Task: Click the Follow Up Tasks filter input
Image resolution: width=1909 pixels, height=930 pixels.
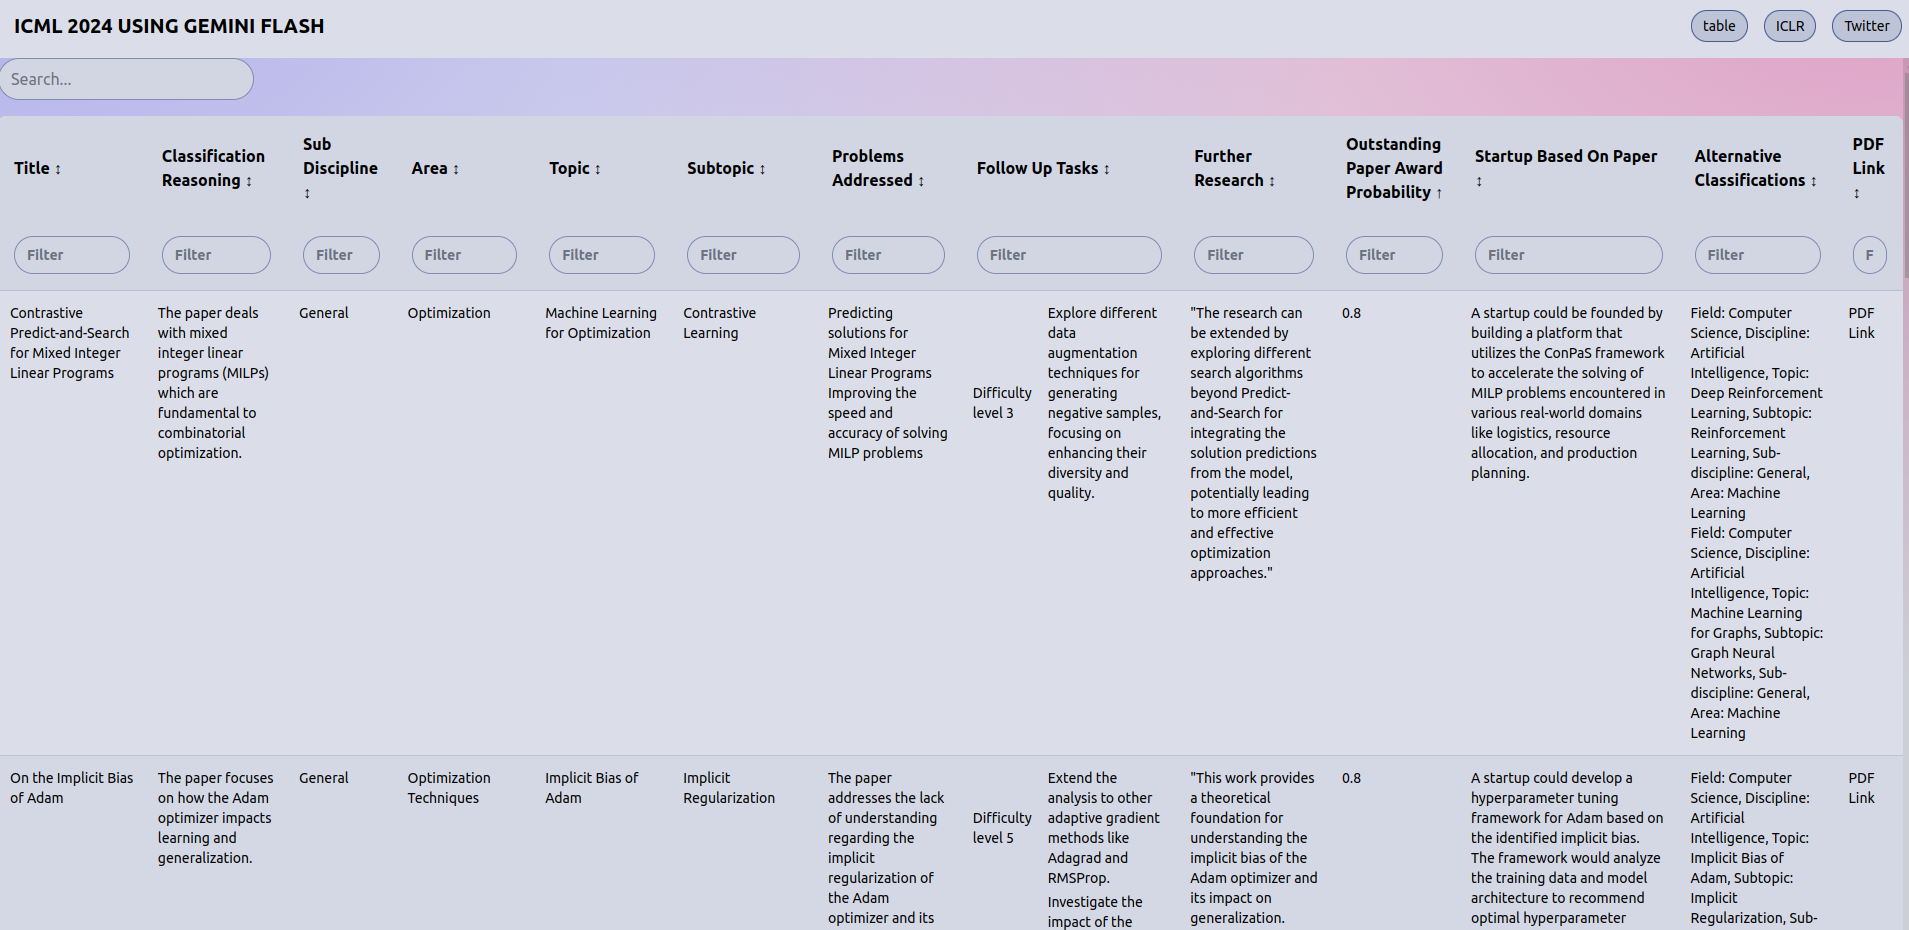Action: coord(1069,255)
